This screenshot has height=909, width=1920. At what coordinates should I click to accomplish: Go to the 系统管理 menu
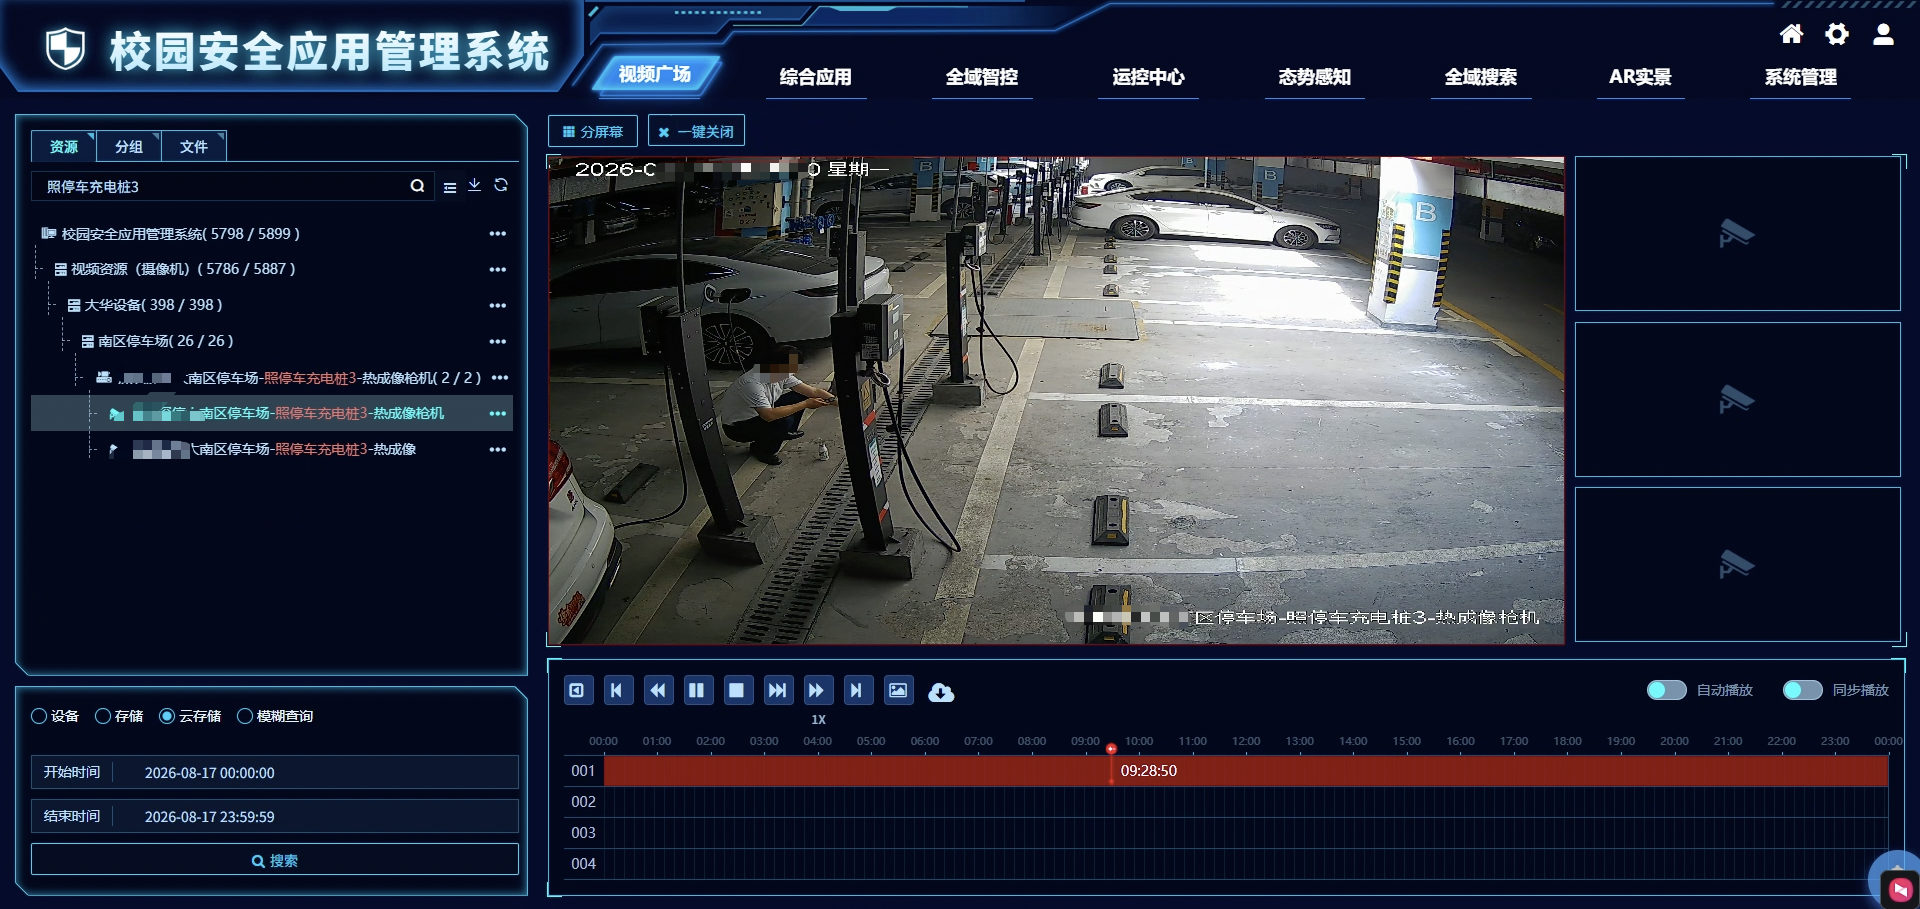pos(1800,77)
